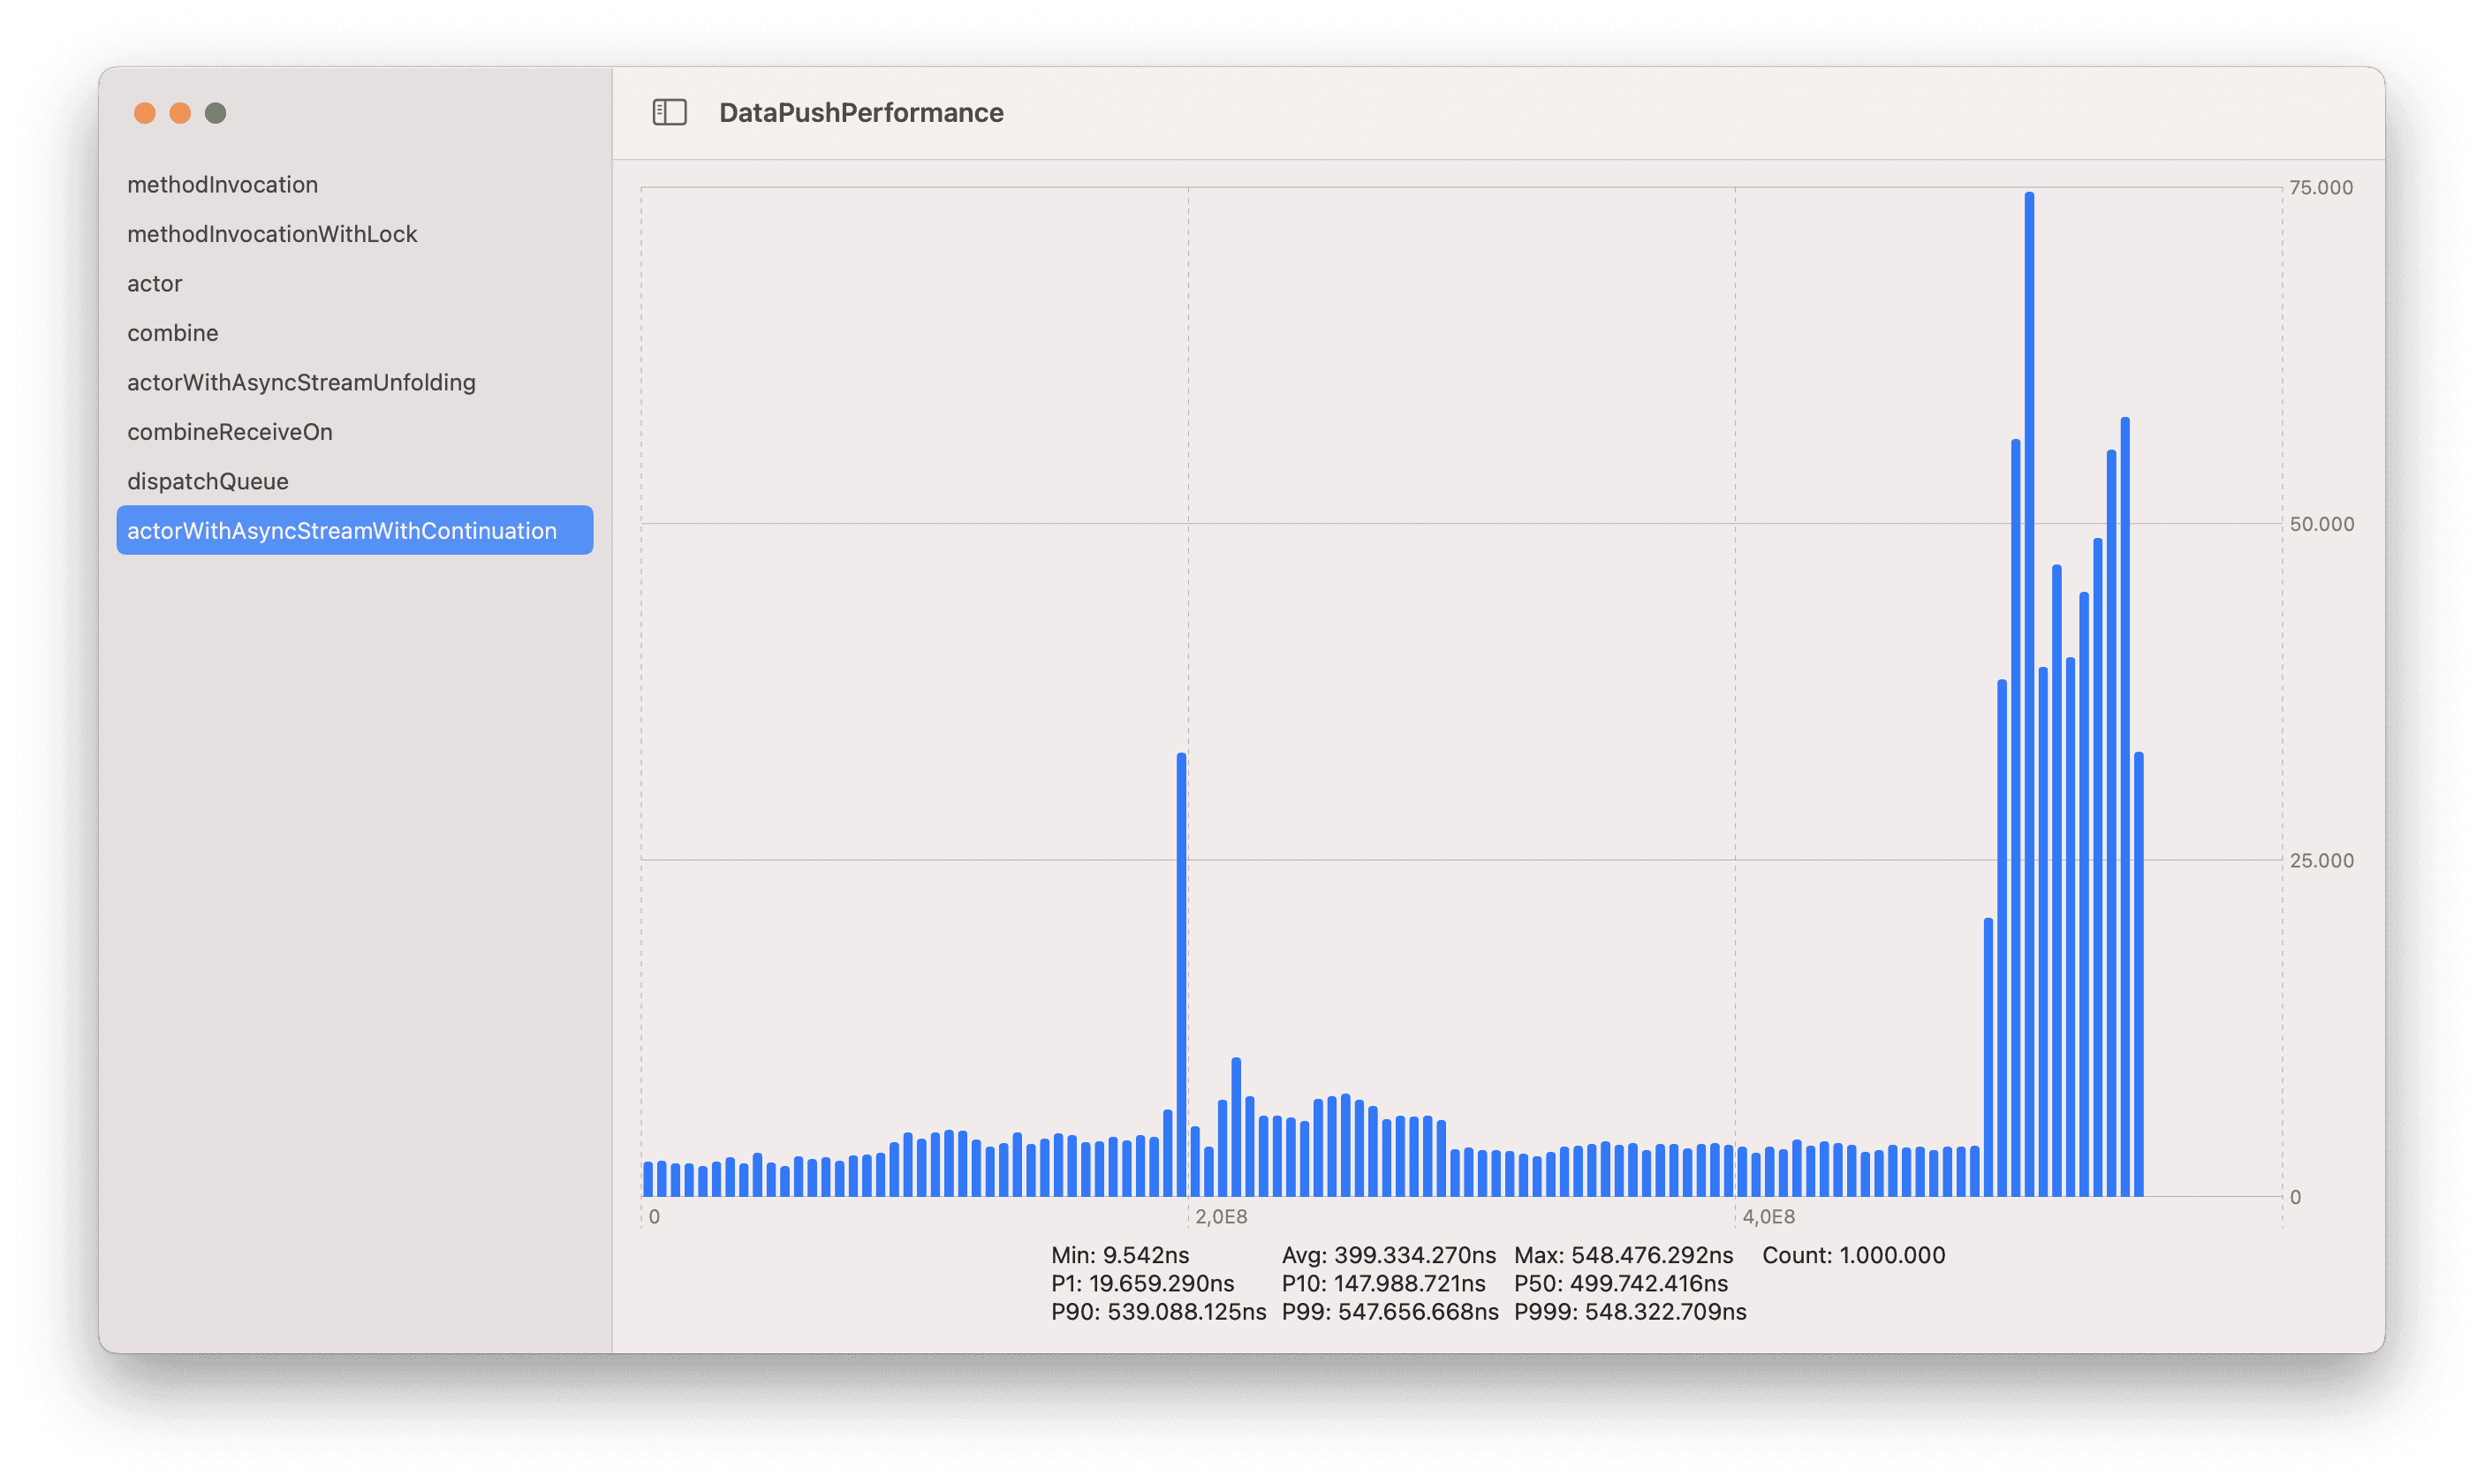
Task: Select the combine benchmark item
Action: tap(173, 333)
